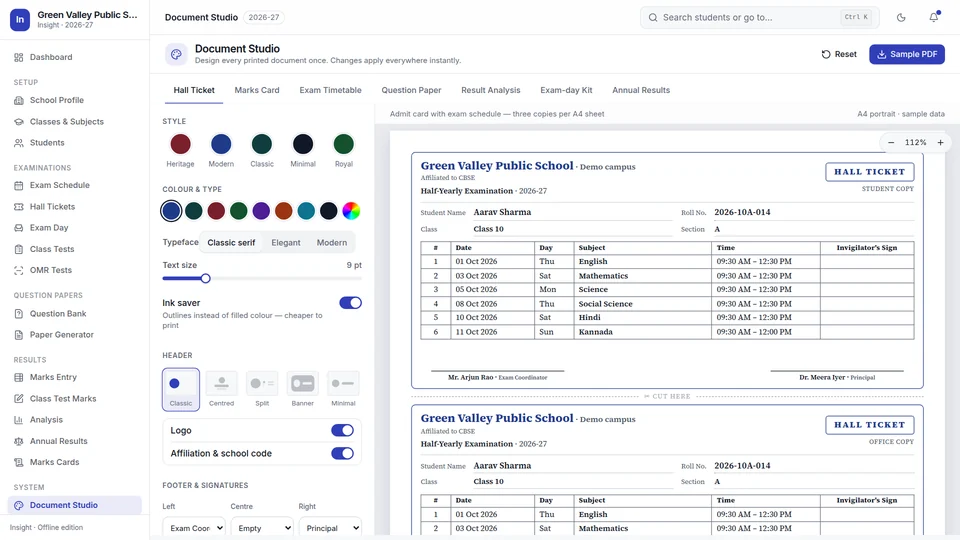Switch to Exam-day Kit tab
960x540 pixels.
tap(566, 90)
